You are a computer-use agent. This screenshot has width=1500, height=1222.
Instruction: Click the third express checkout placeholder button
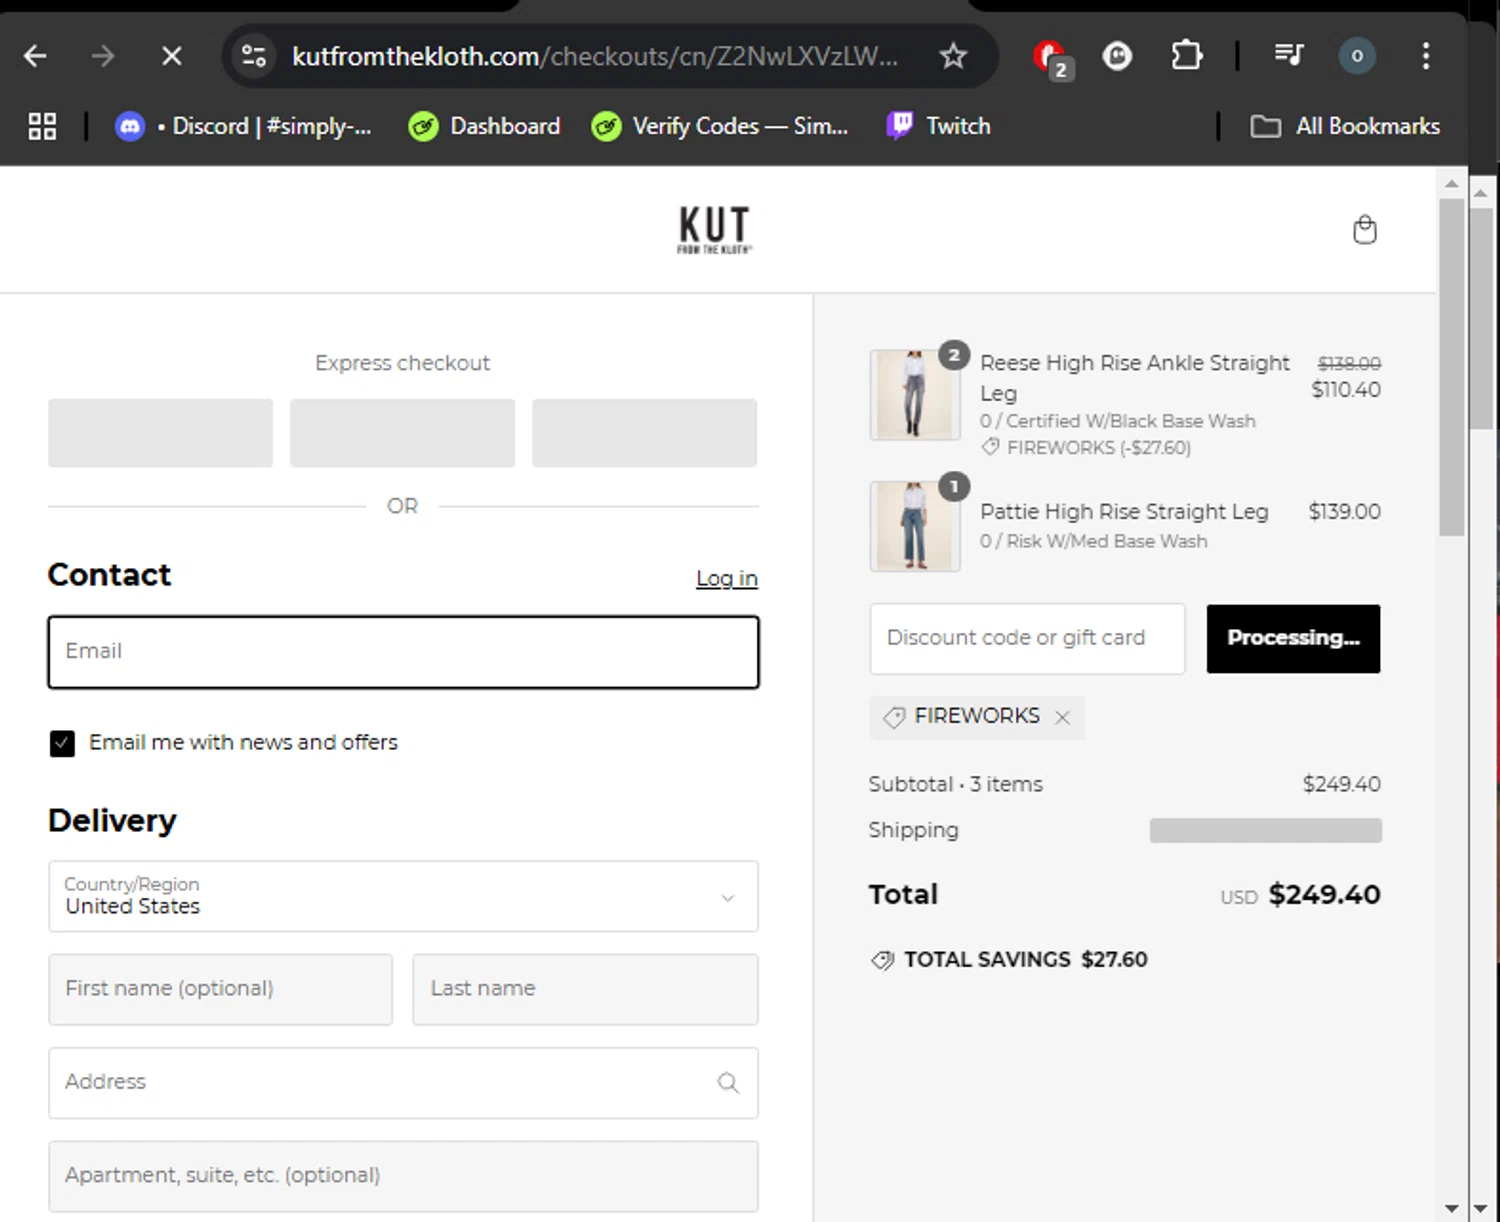(x=644, y=433)
